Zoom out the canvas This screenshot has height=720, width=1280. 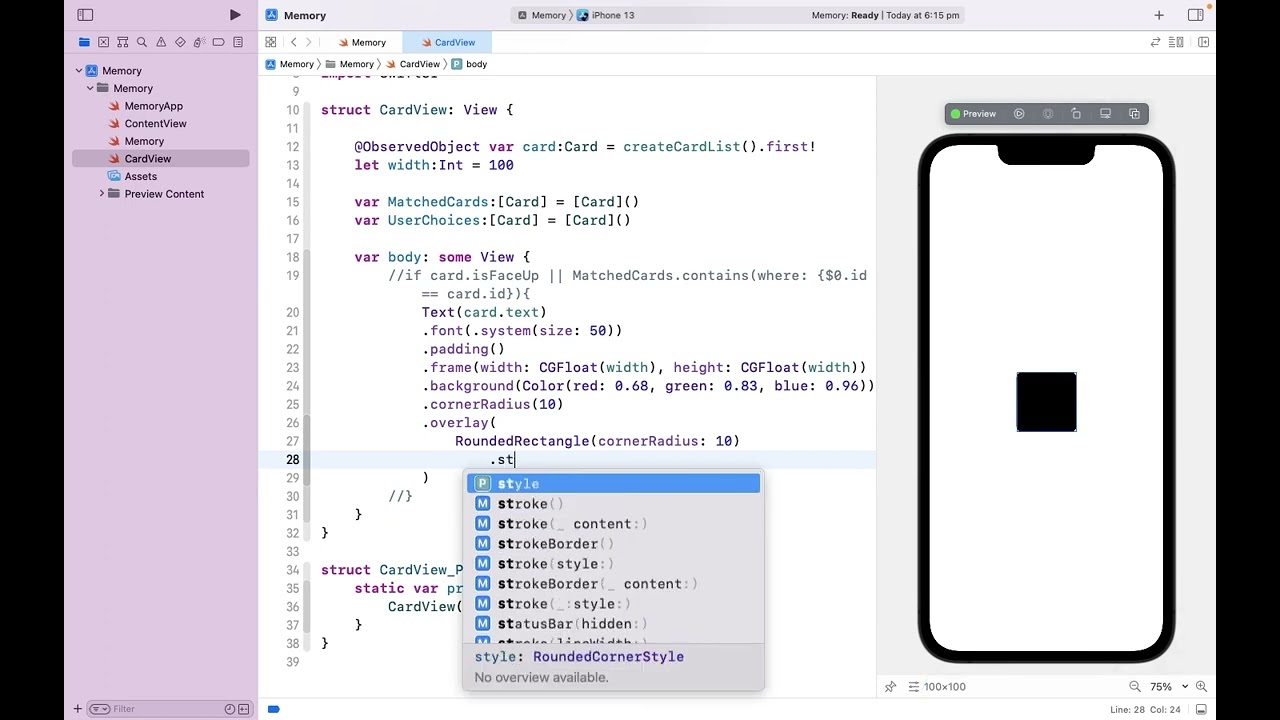click(1135, 687)
